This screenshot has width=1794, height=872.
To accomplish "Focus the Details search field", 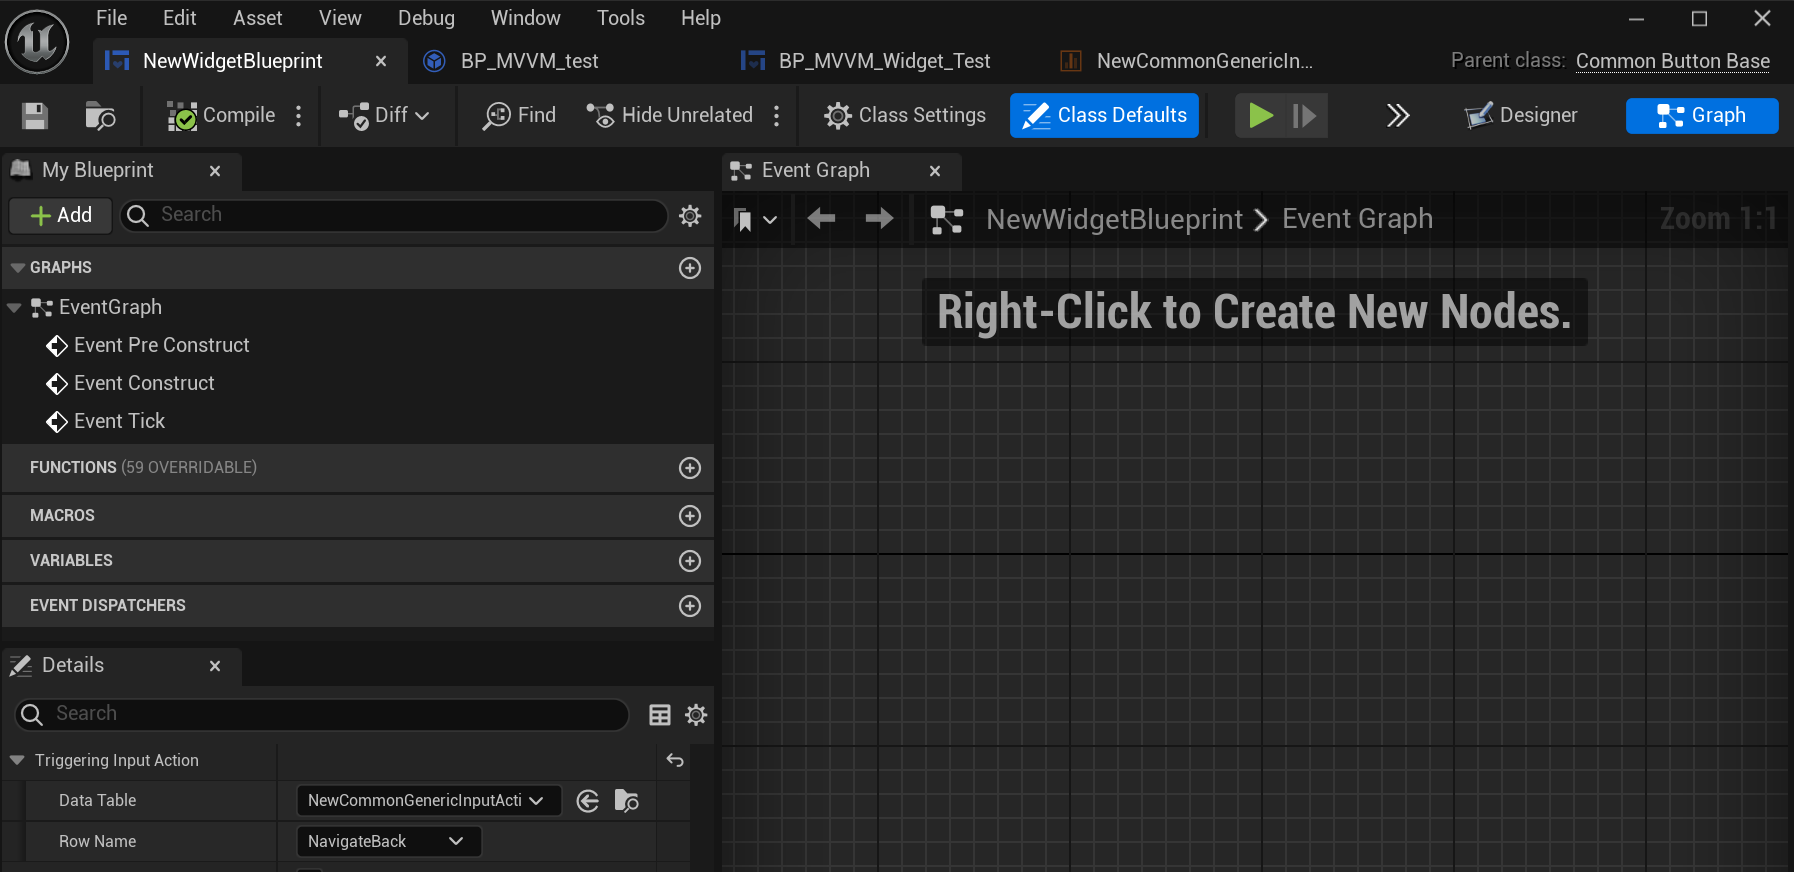I will [322, 714].
